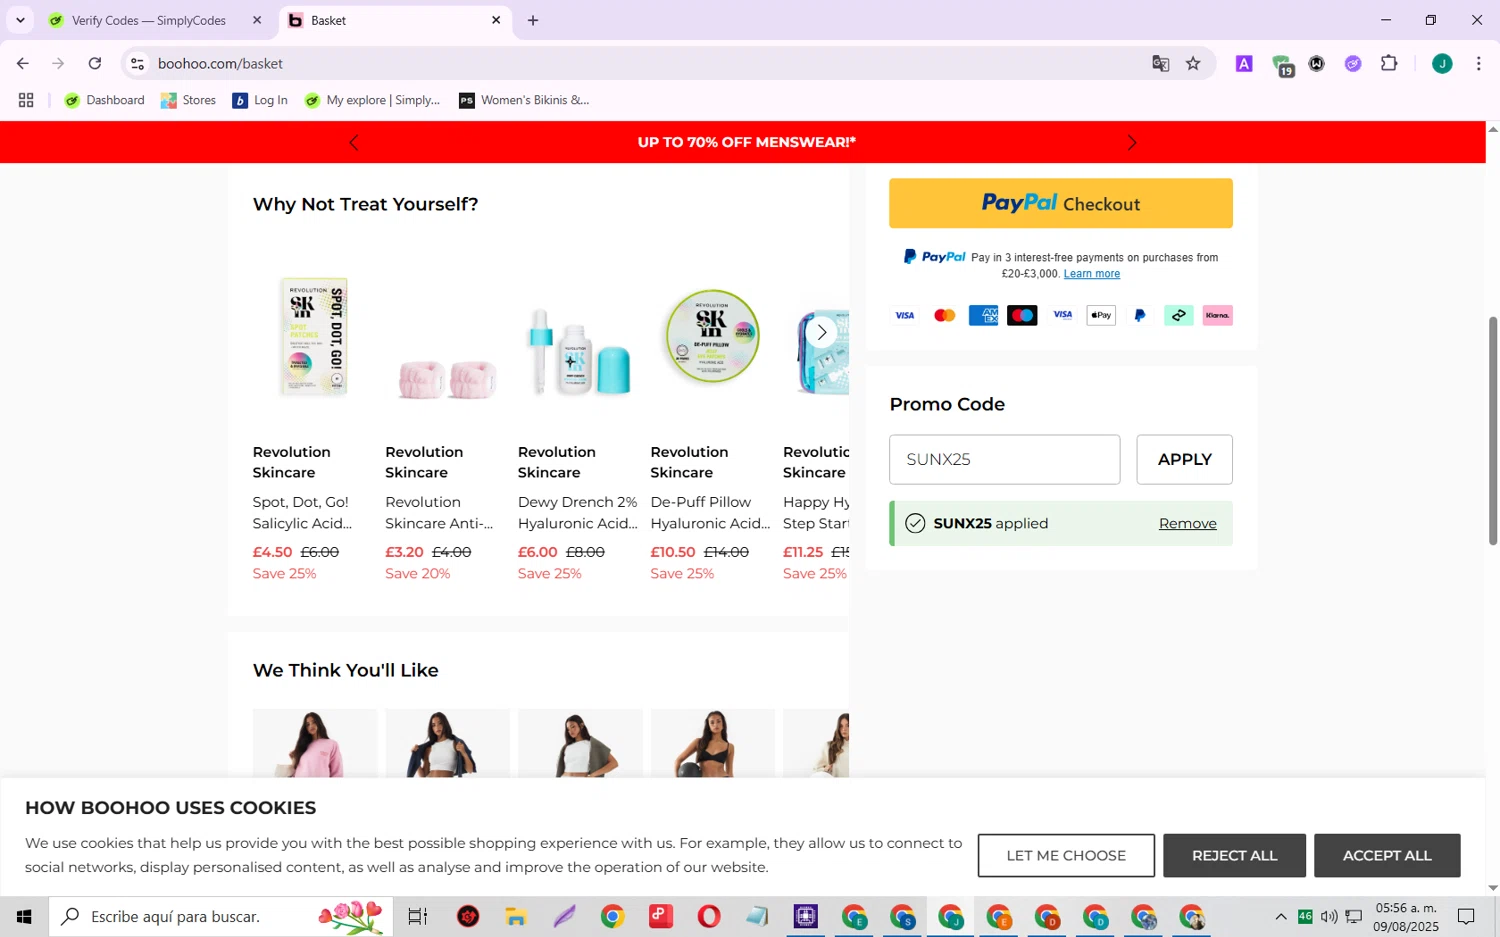Open Spot, Dot, Go! Salicylic Acid title

[x=302, y=513]
